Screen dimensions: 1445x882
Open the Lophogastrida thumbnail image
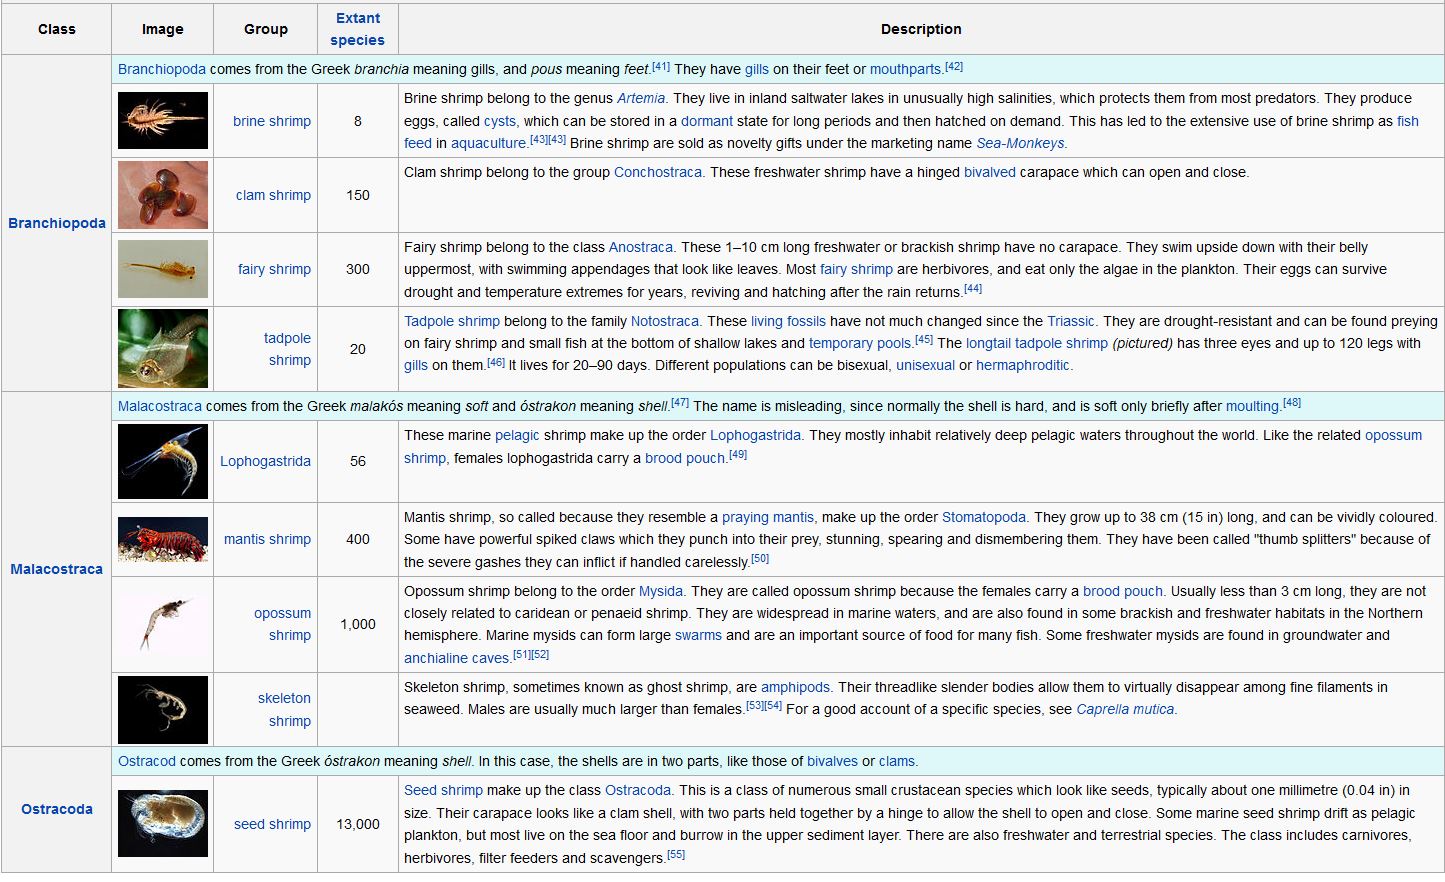(162, 461)
